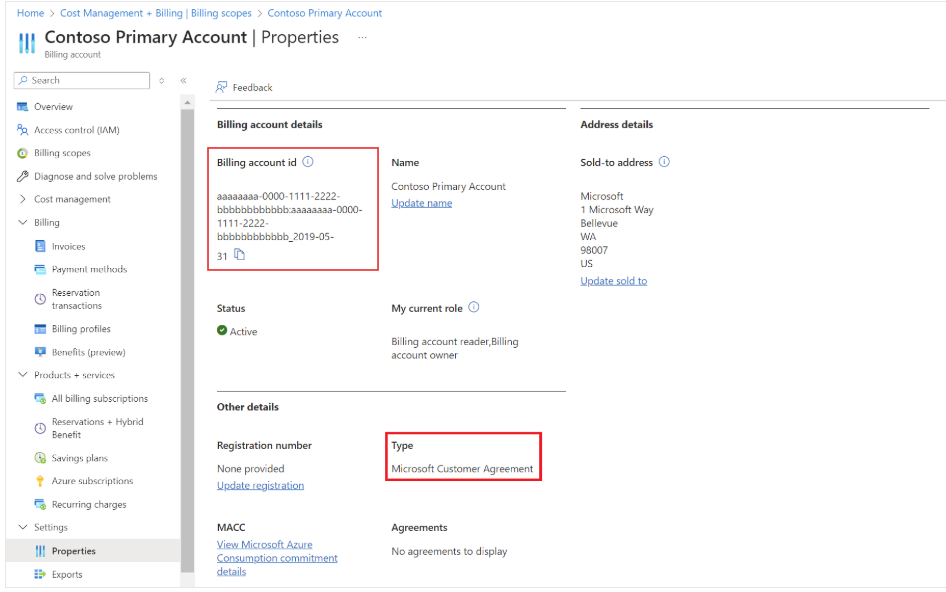Click the Invoices icon
The image size is (946, 592).
[x=40, y=246]
